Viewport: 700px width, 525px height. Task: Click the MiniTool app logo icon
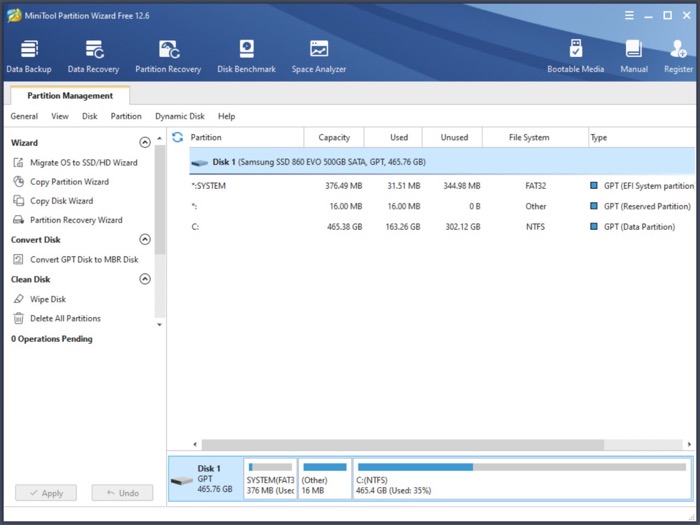click(14, 16)
